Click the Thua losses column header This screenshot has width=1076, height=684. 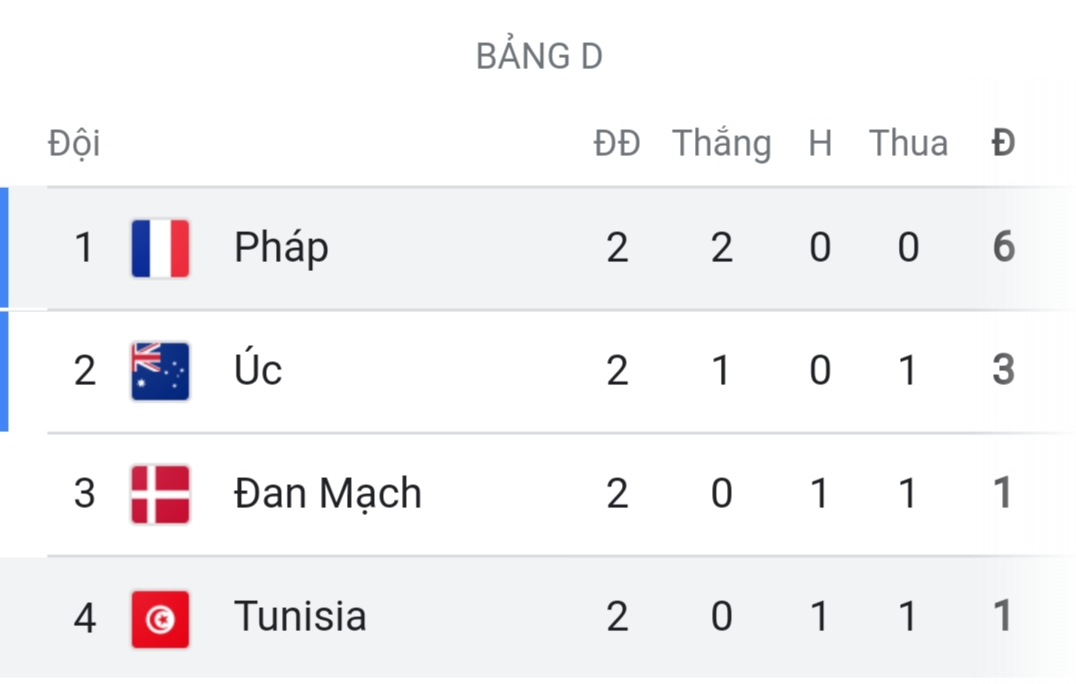tap(908, 143)
